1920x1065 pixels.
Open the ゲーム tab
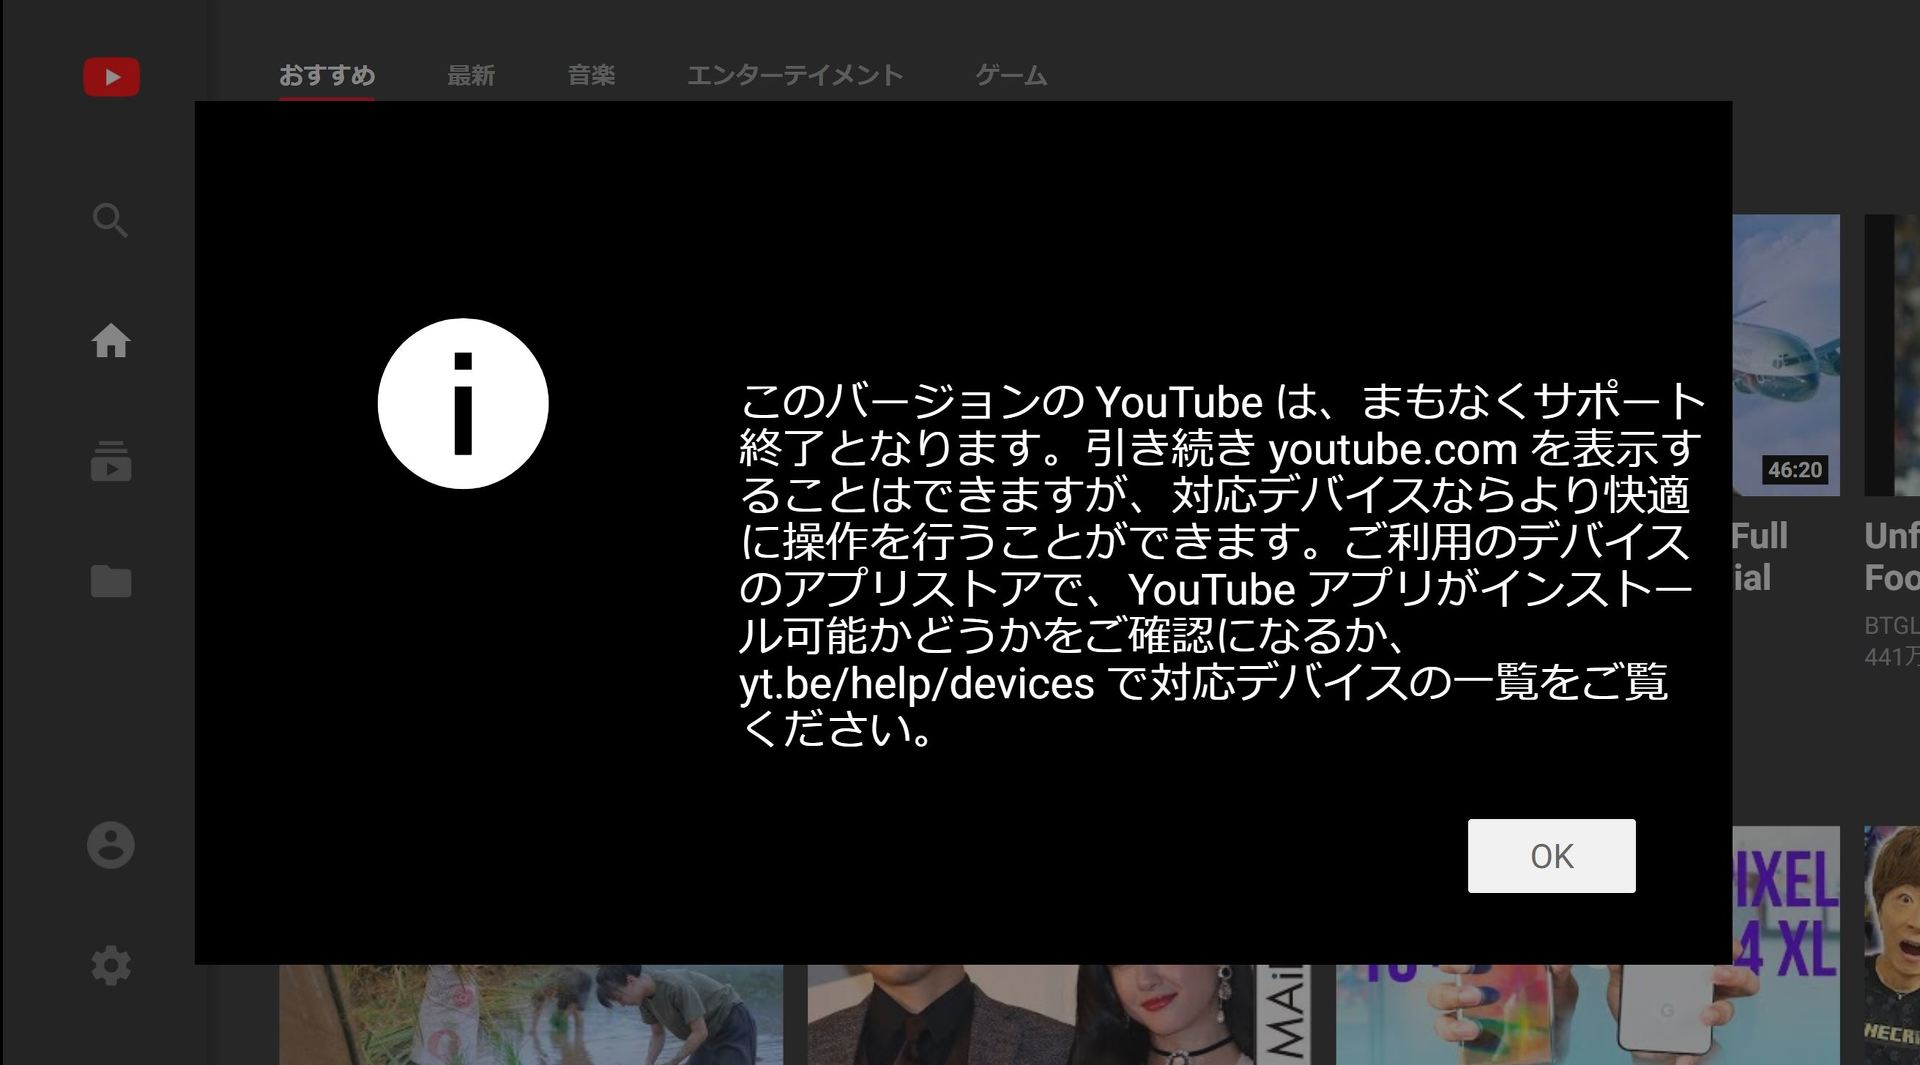pyautogui.click(x=1011, y=75)
